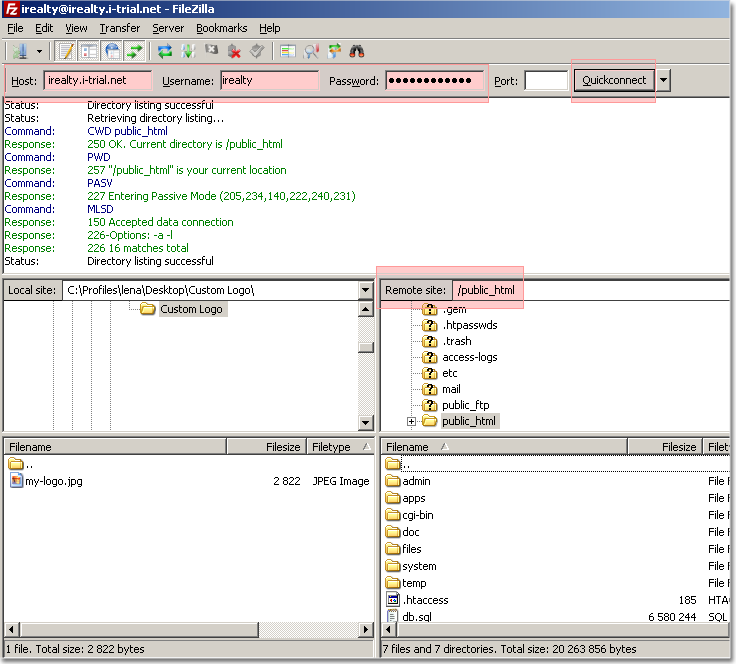Click the local tree scroll up arrow
The height and width of the screenshot is (664, 736).
pos(366,309)
